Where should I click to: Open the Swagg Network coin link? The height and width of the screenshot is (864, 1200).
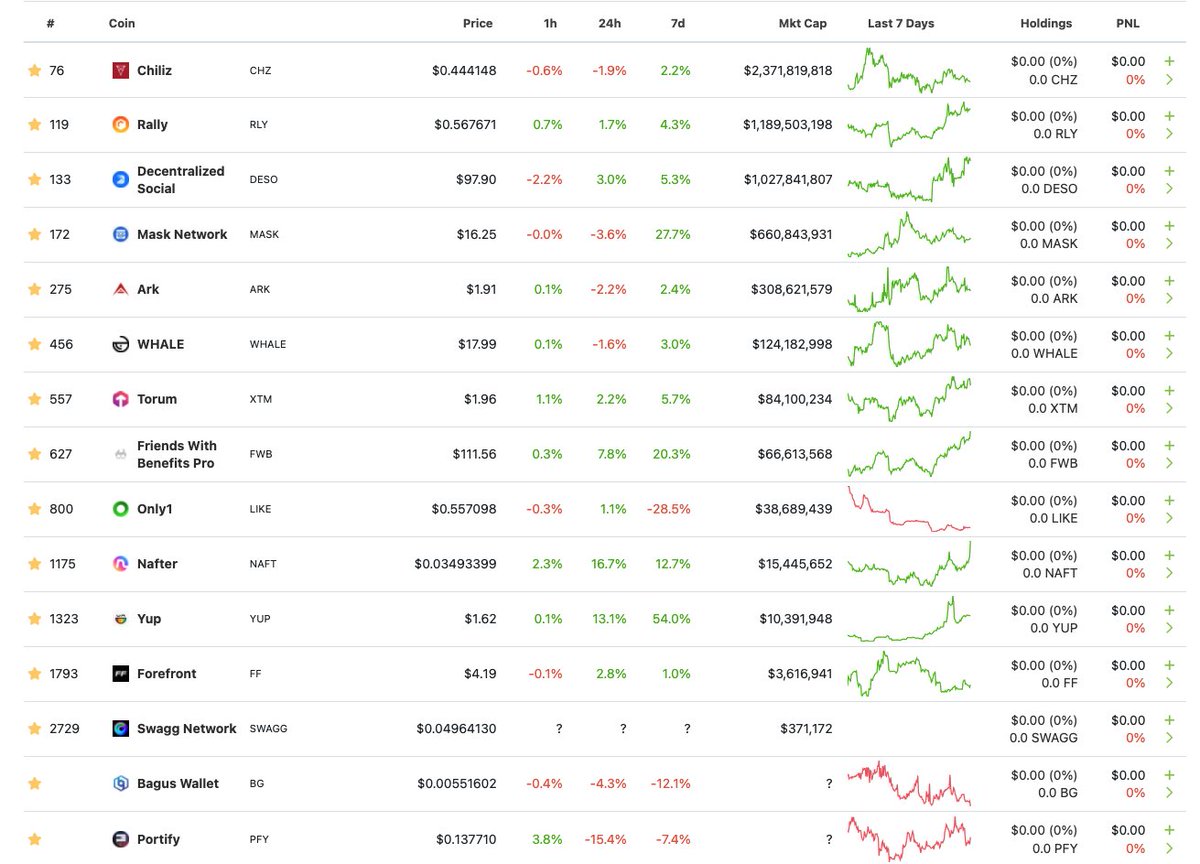pyautogui.click(x=187, y=729)
